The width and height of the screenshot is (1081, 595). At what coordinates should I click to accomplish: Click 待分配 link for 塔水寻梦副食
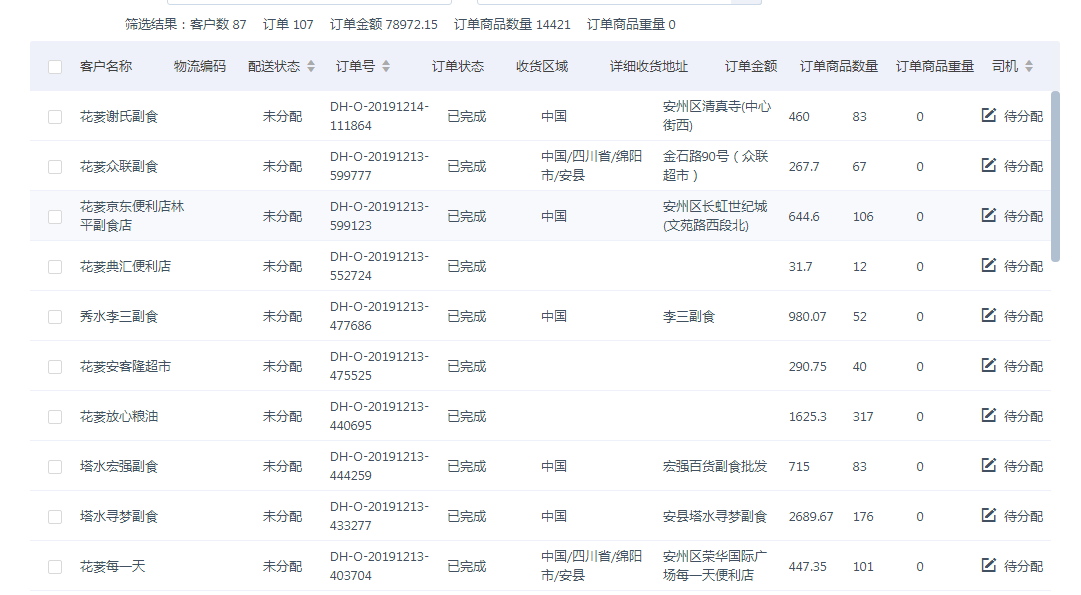pos(1023,517)
